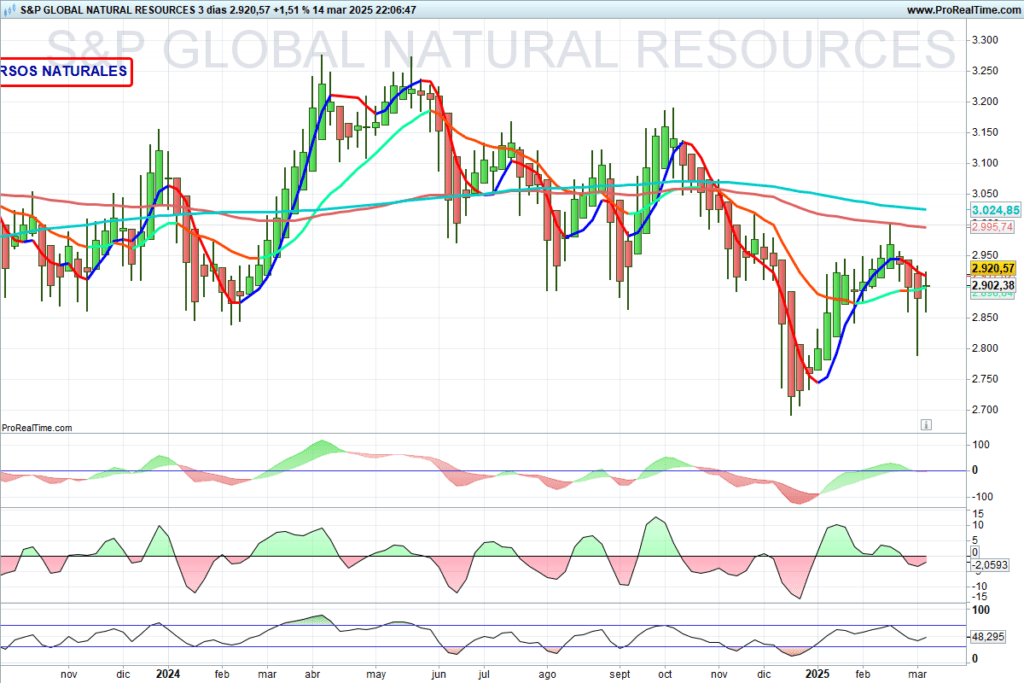Click the 2.800 price axis label
1024x683 pixels.
[x=985, y=348]
